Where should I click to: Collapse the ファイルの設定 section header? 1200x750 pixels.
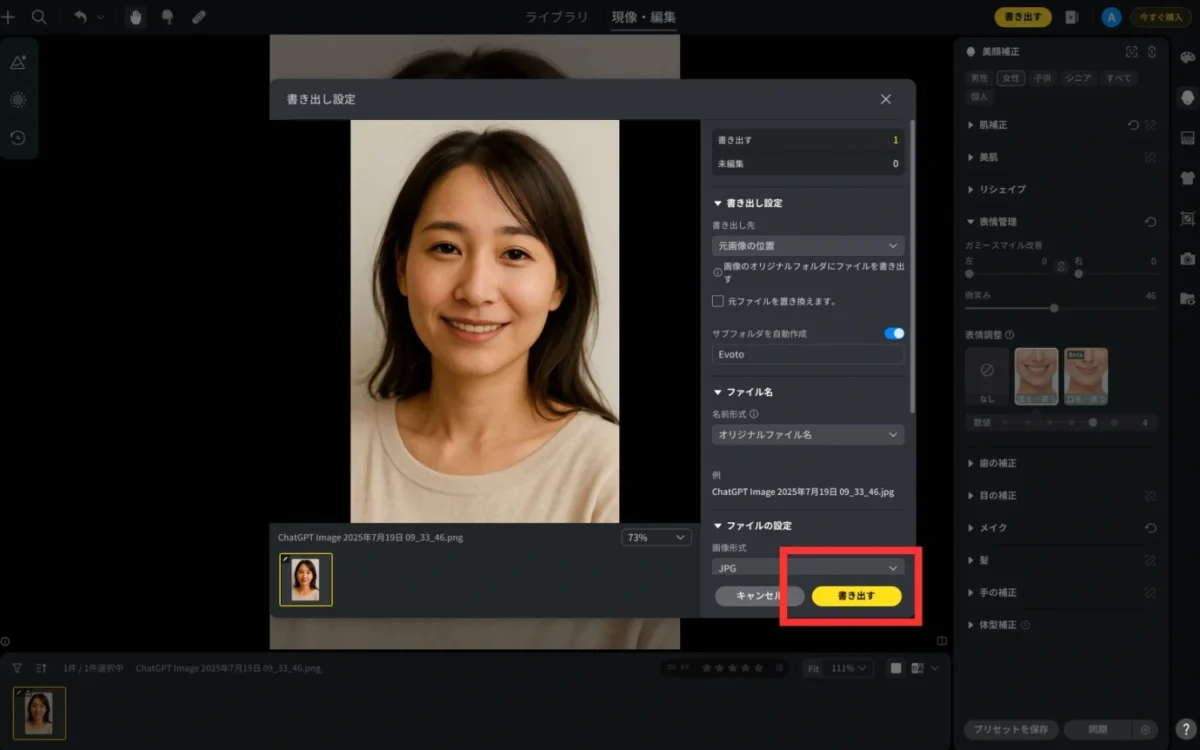(x=753, y=525)
